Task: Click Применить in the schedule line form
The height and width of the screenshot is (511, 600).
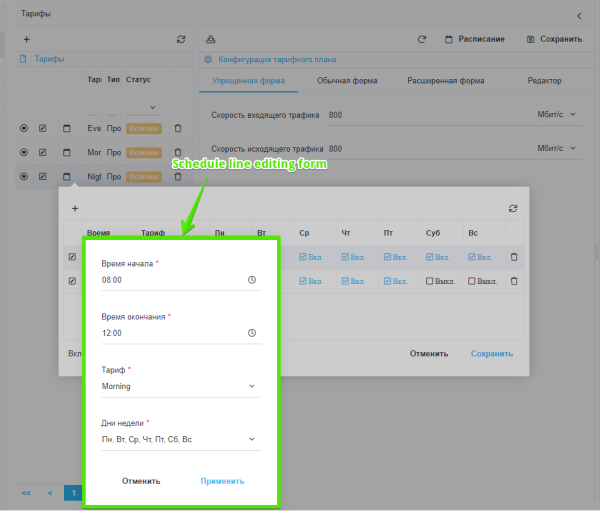Action: pos(222,481)
